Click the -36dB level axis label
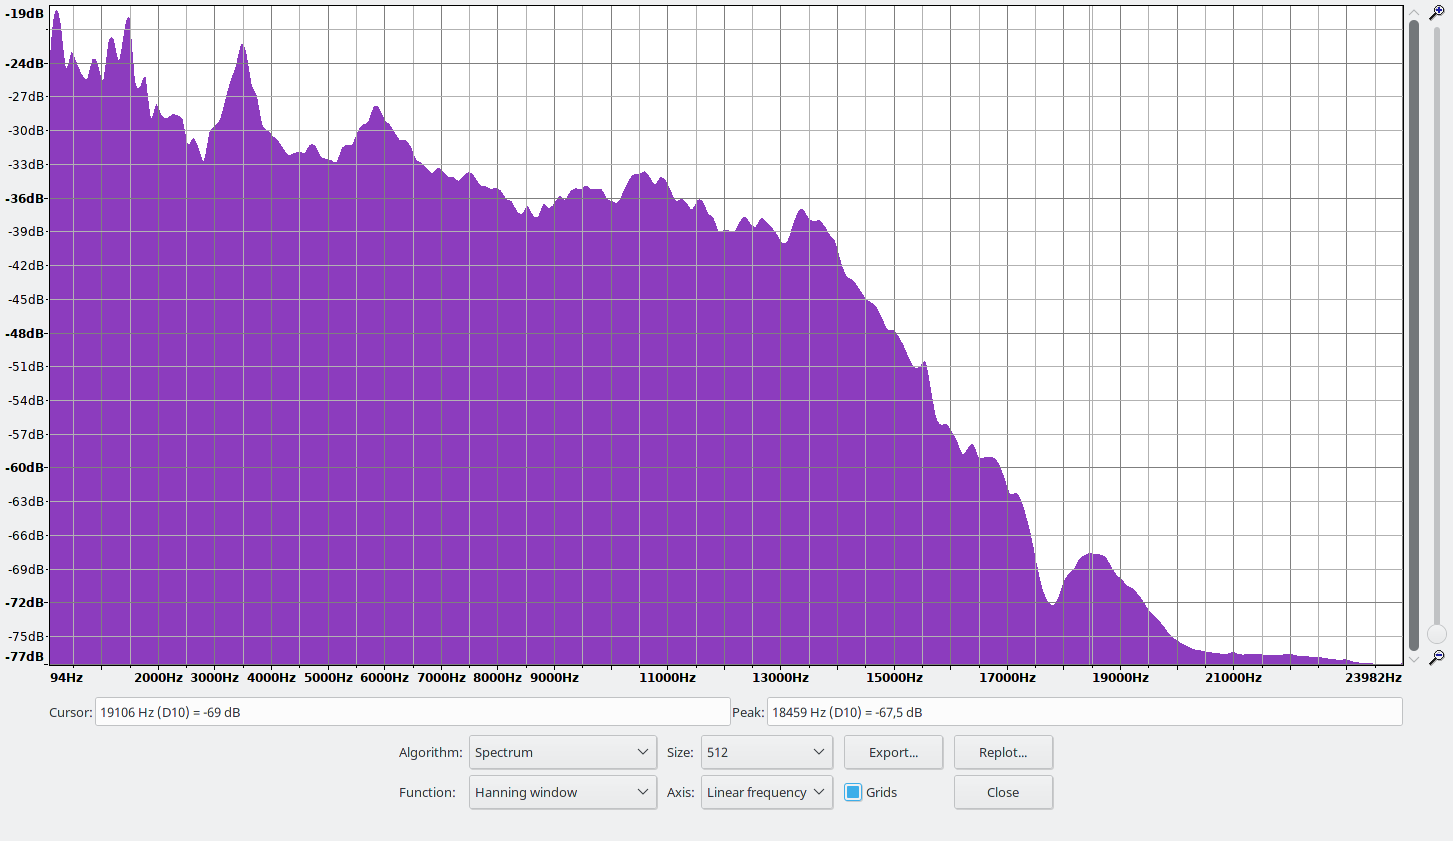Viewport: 1453px width, 841px height. (x=25, y=198)
